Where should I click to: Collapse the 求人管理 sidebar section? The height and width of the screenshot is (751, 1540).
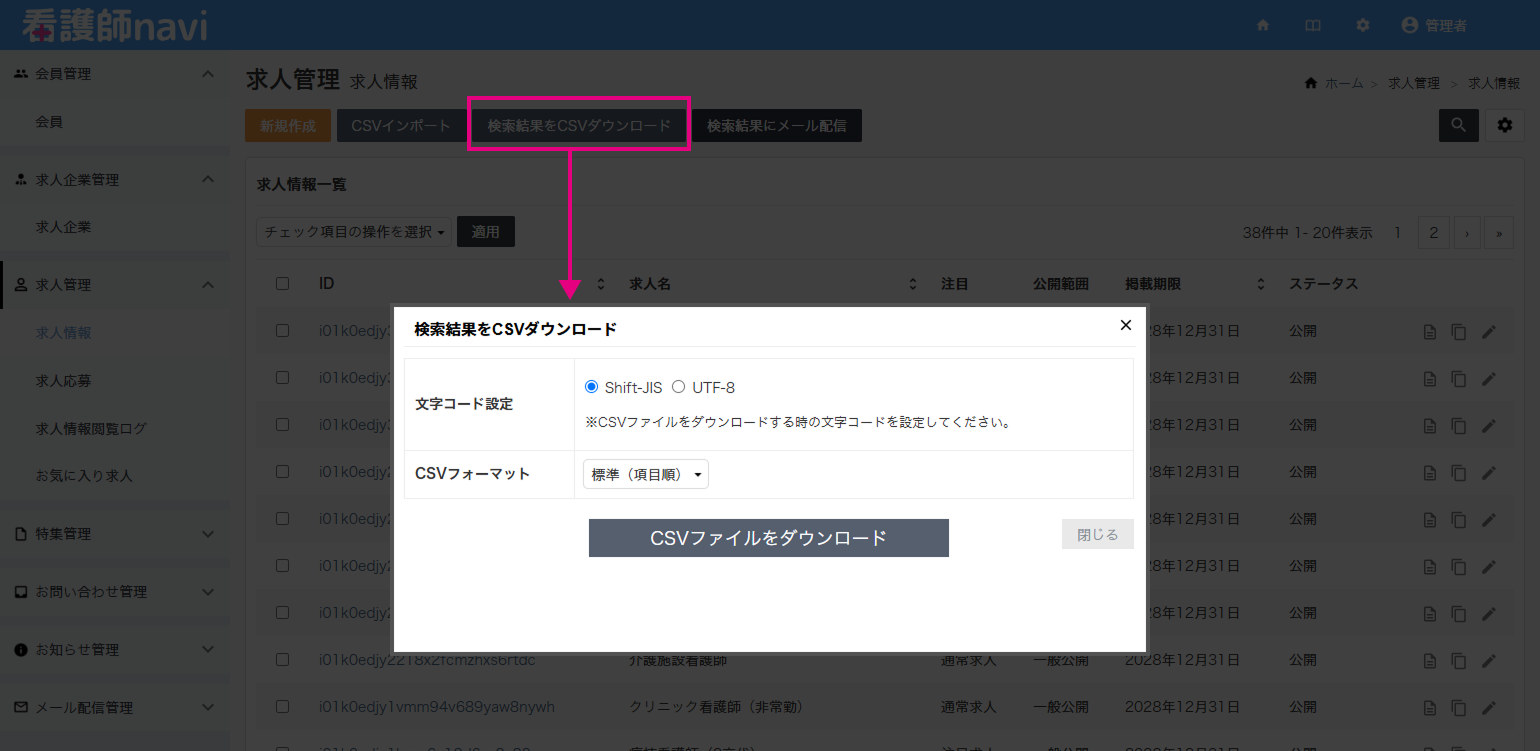(208, 284)
